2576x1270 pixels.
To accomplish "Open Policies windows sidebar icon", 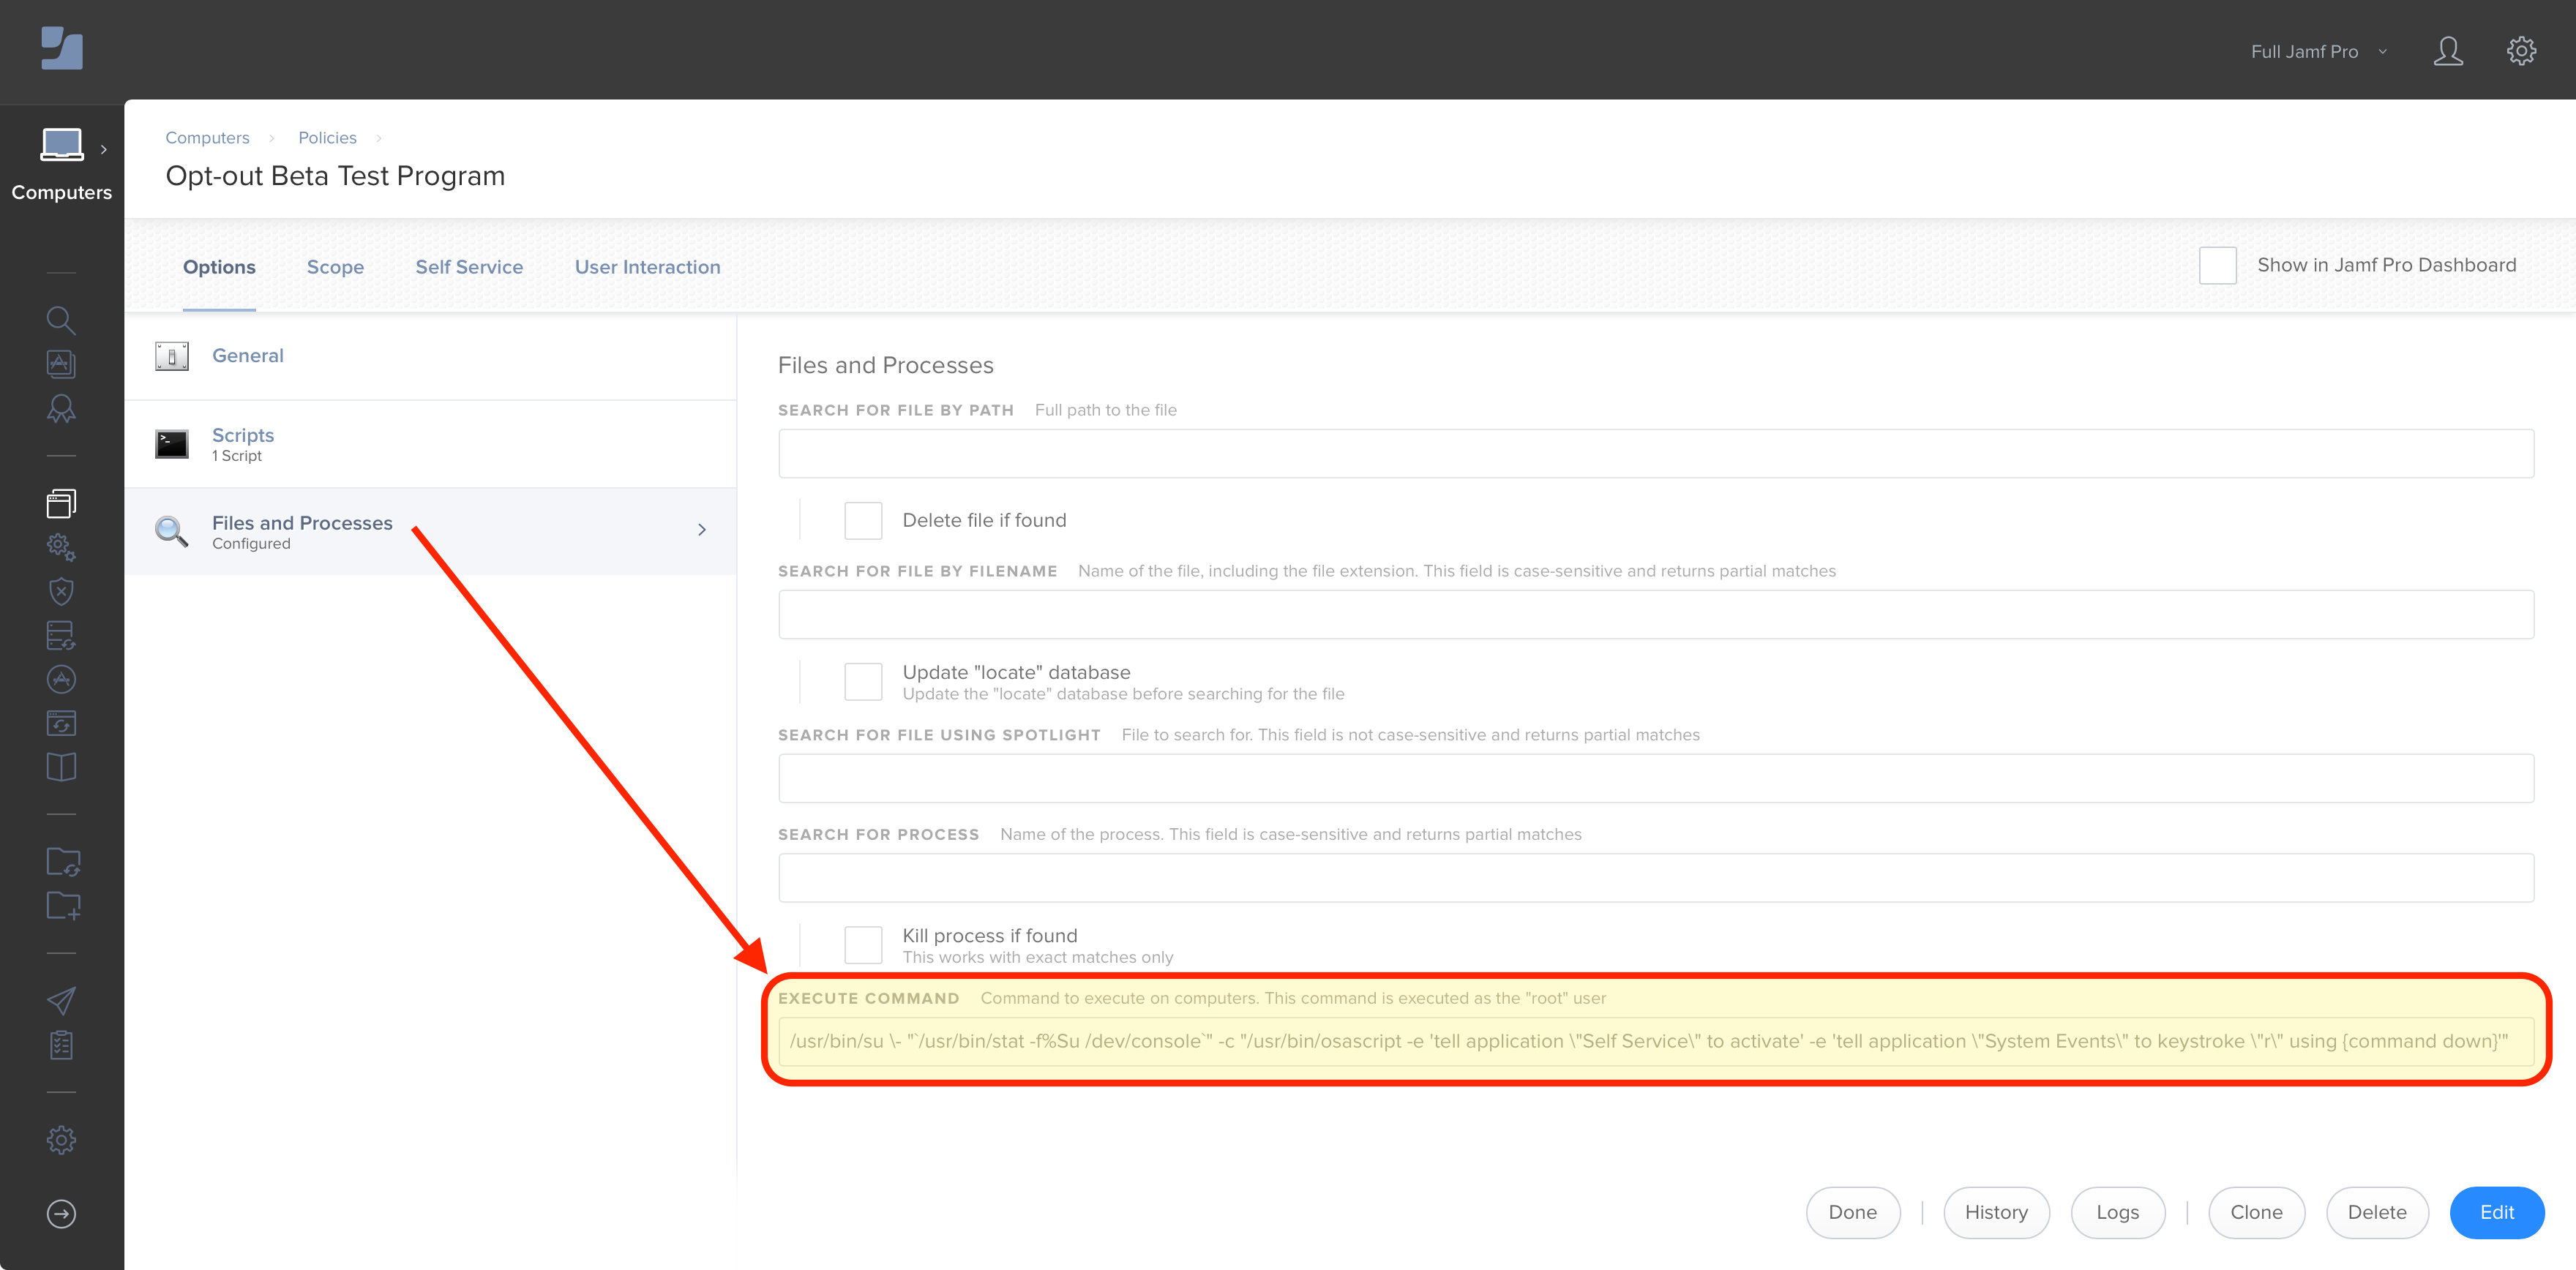I will 61,503.
